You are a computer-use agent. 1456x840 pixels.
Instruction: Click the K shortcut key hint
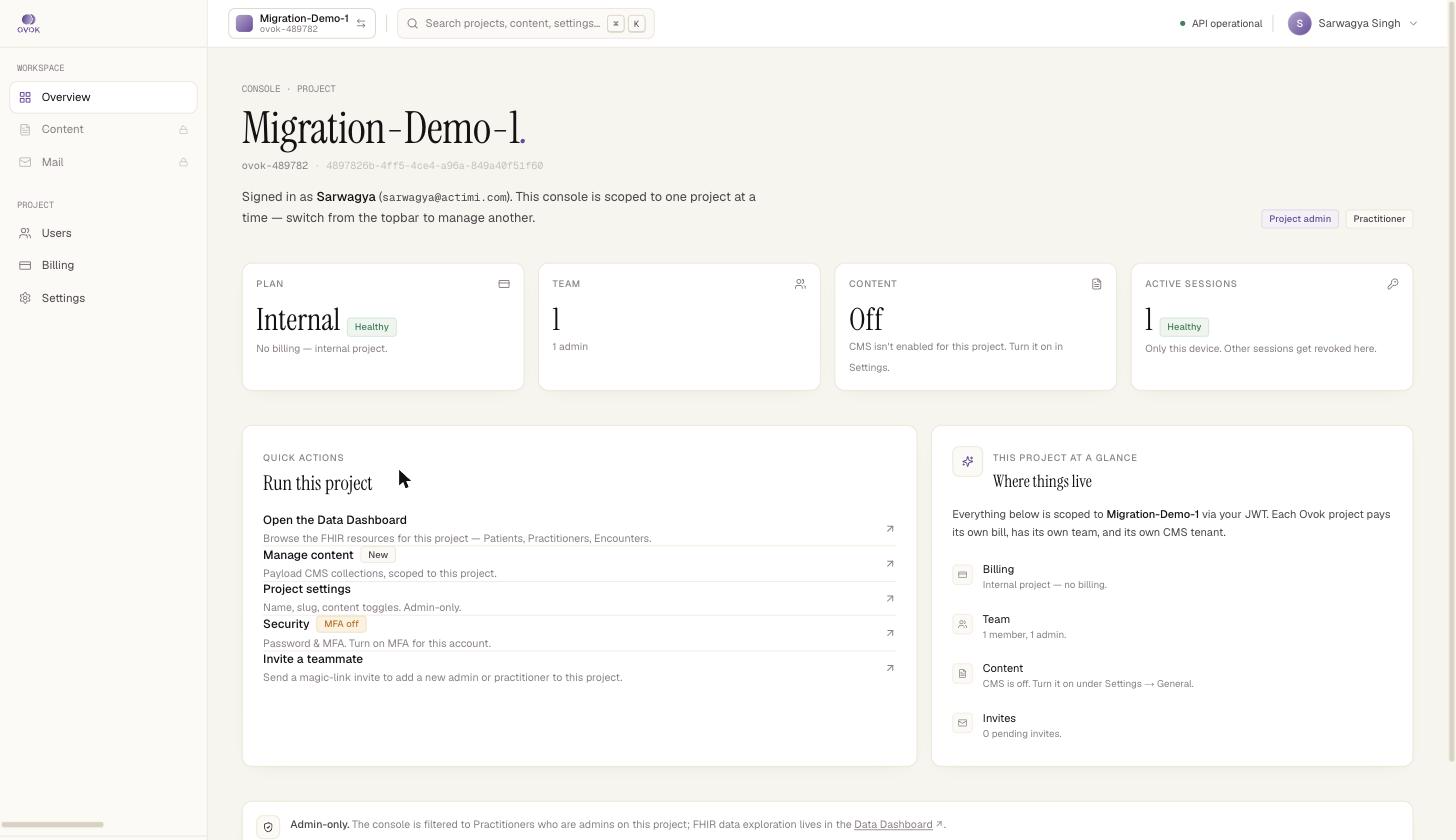point(636,23)
